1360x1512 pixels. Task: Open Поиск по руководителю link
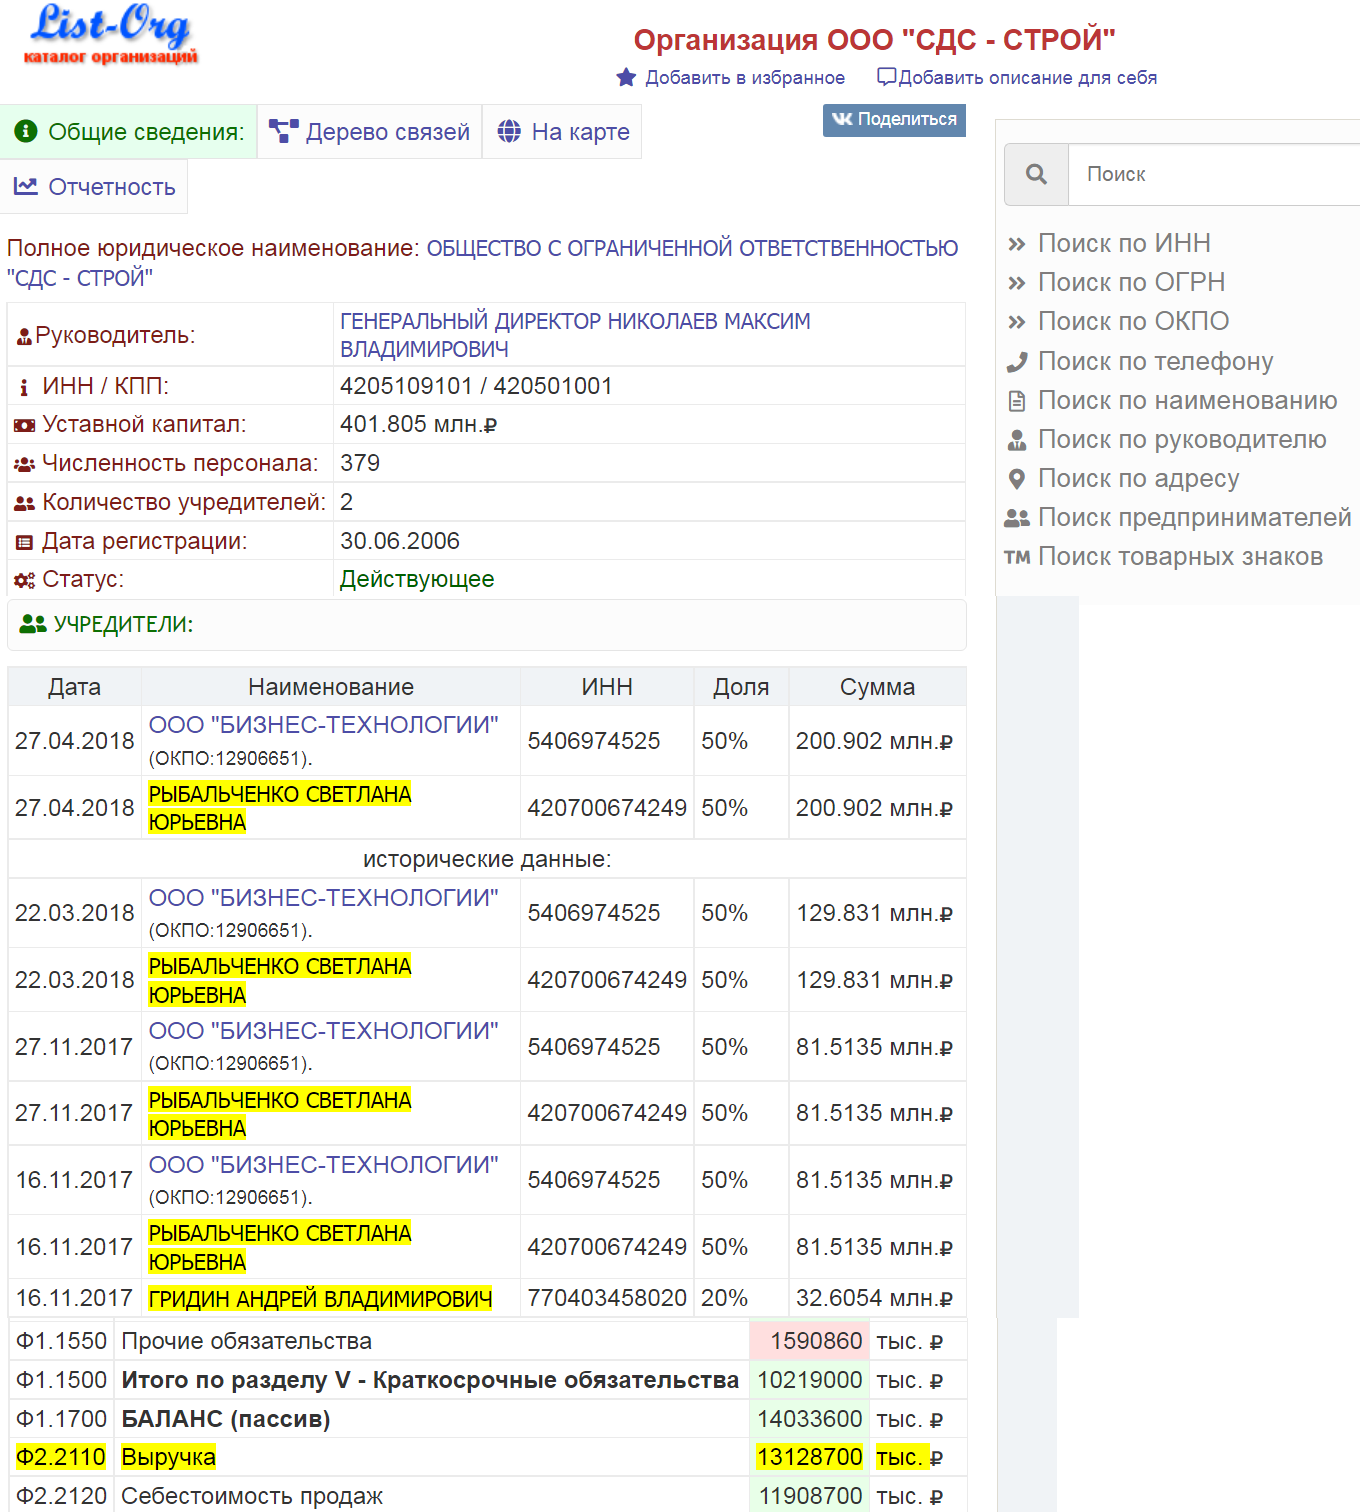coord(1182,440)
